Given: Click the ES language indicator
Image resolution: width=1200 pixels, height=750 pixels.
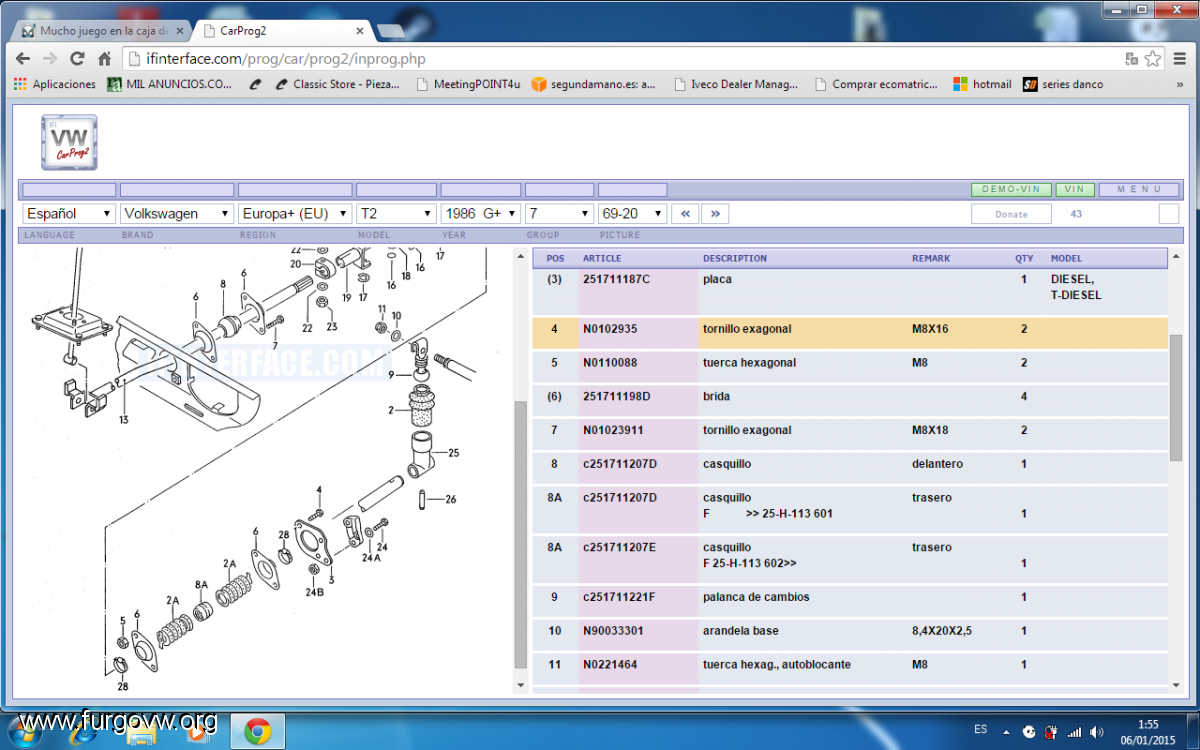Looking at the screenshot, I should pos(981,731).
